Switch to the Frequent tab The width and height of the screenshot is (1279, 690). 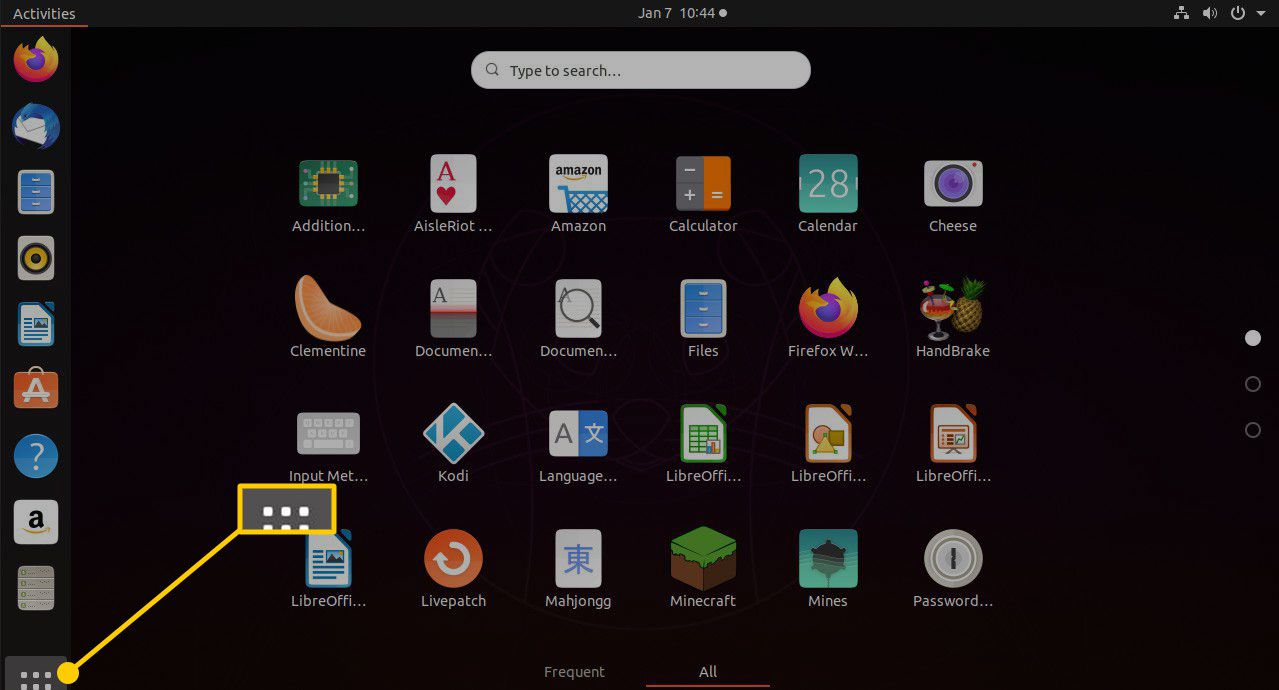coord(574,672)
